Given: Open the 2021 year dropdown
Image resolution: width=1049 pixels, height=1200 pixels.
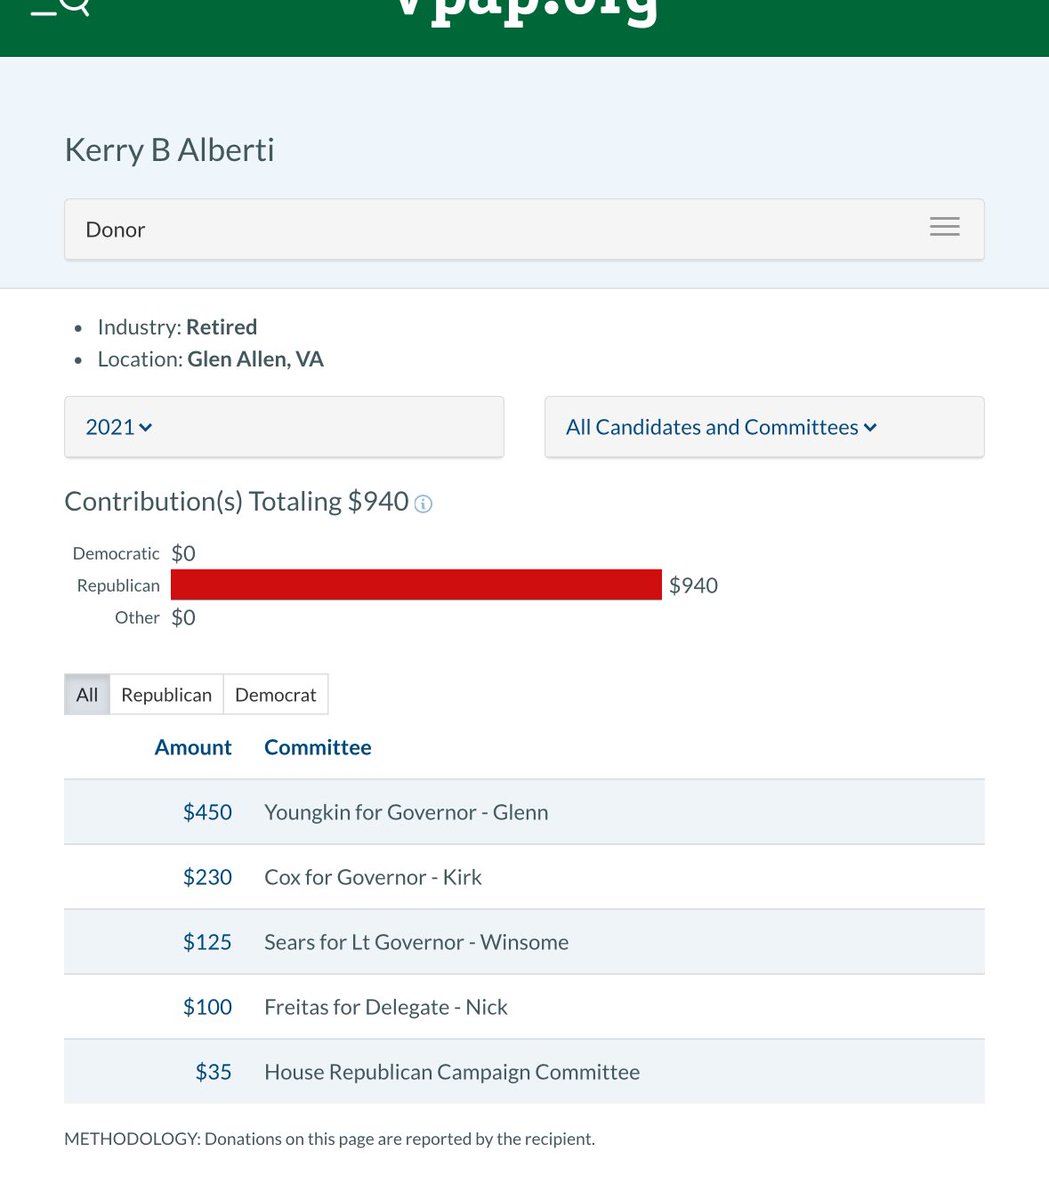Looking at the screenshot, I should tap(284, 427).
